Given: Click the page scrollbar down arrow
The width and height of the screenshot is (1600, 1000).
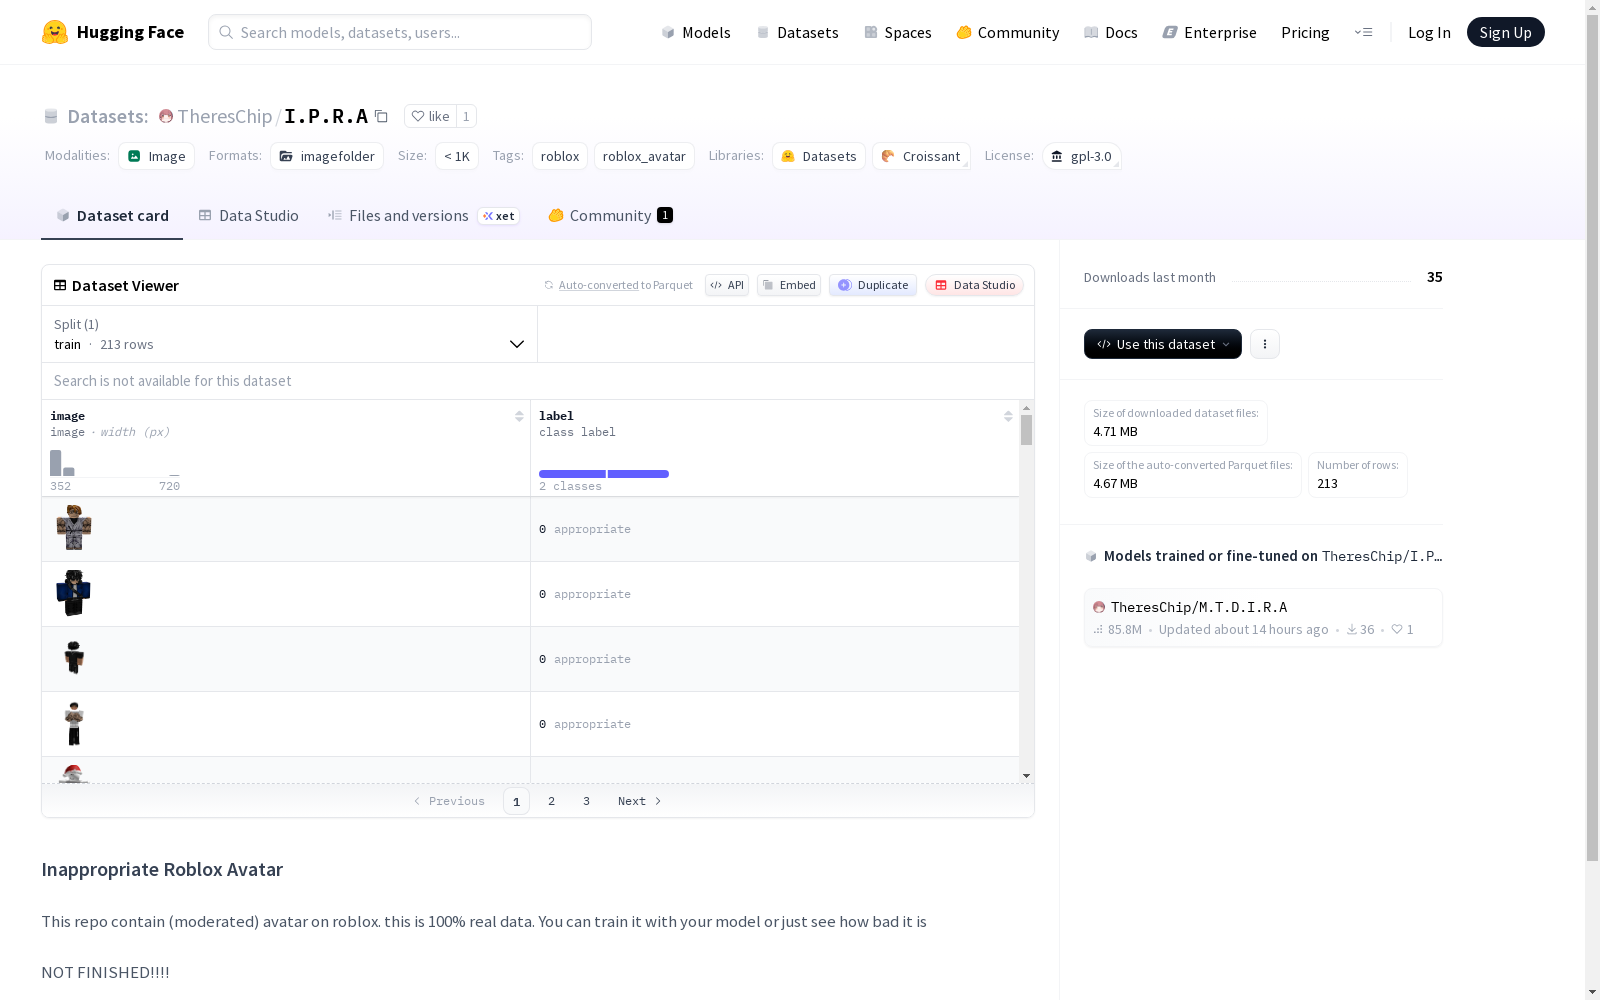Looking at the screenshot, I should tap(1592, 992).
